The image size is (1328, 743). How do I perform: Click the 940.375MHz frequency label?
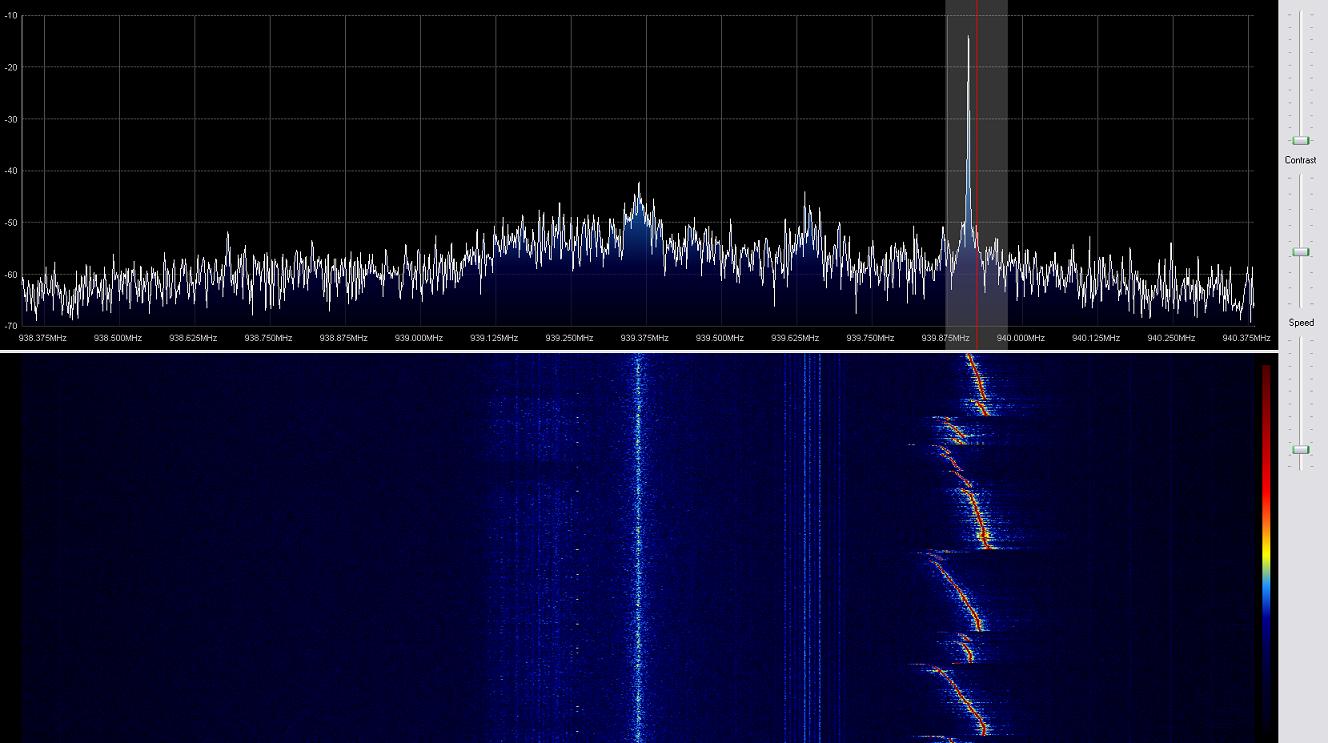(1247, 338)
